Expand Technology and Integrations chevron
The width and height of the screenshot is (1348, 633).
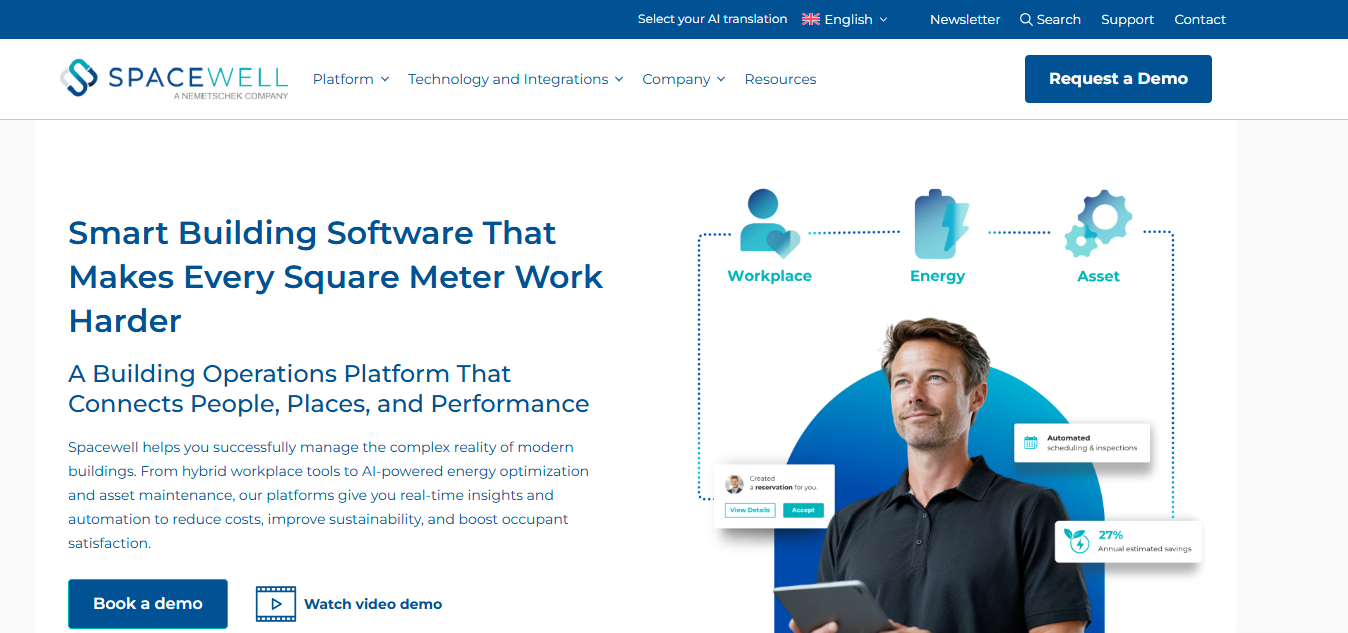[619, 79]
